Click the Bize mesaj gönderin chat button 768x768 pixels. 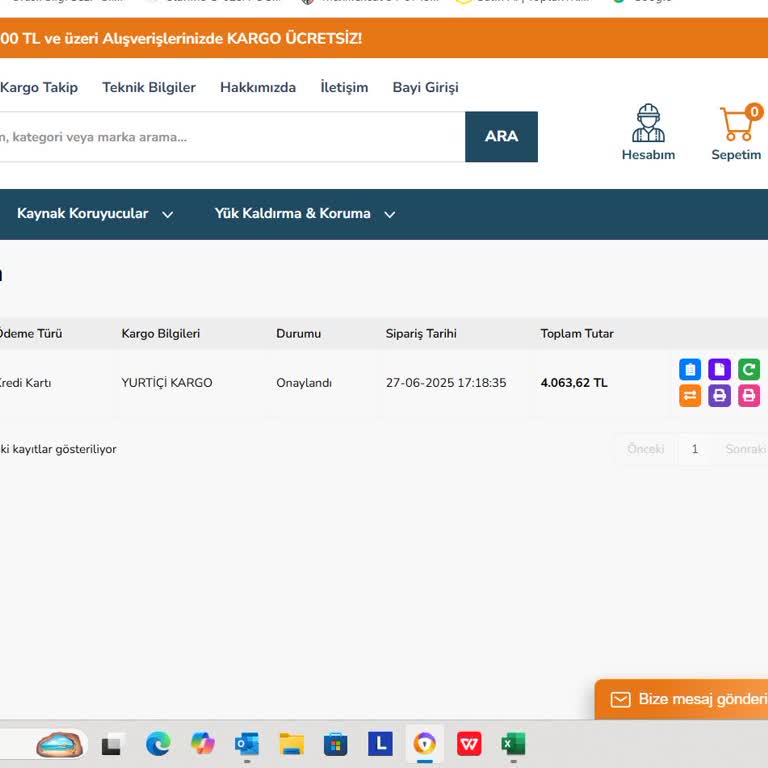(690, 699)
